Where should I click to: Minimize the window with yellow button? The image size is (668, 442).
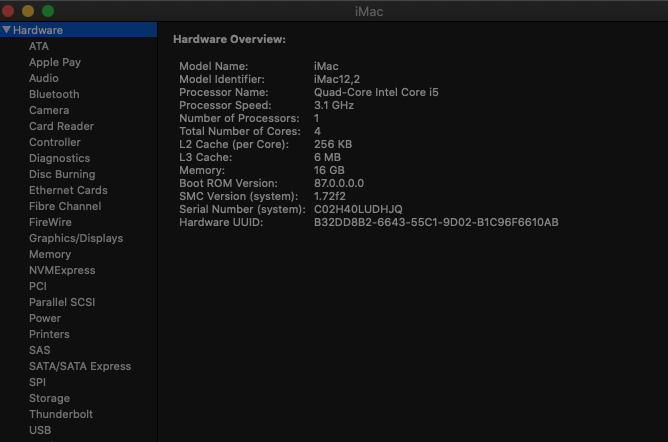pyautogui.click(x=28, y=11)
